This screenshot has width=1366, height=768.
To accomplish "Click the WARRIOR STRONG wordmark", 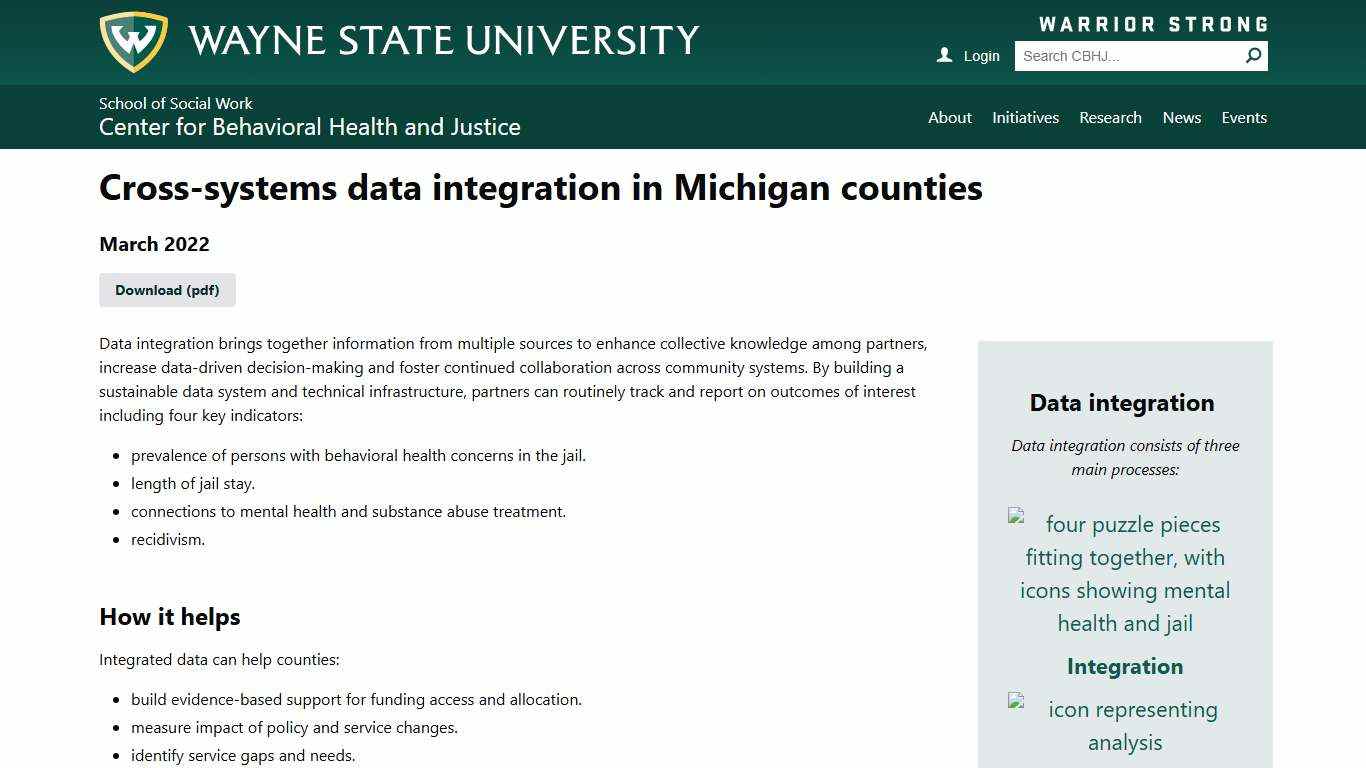I will 1154,23.
